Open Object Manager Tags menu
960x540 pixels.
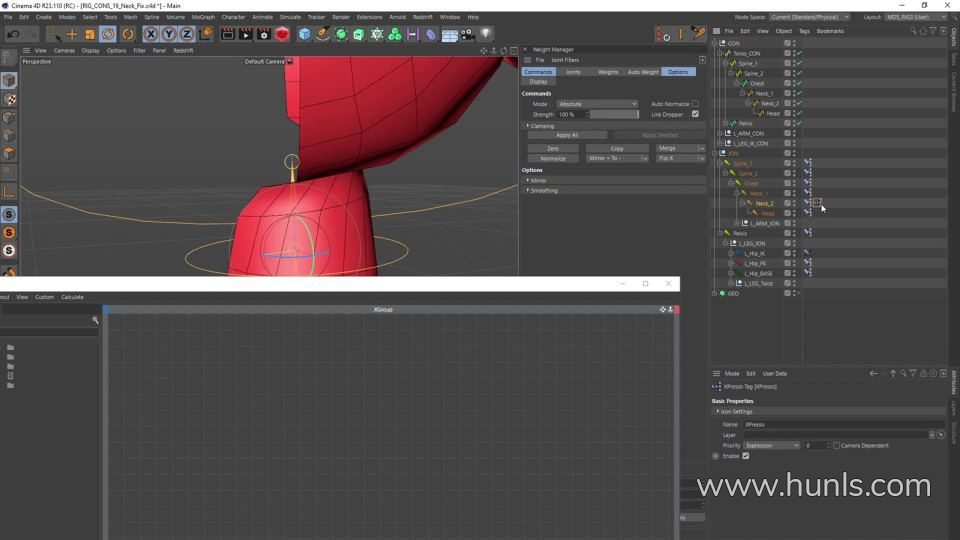pyautogui.click(x=804, y=31)
